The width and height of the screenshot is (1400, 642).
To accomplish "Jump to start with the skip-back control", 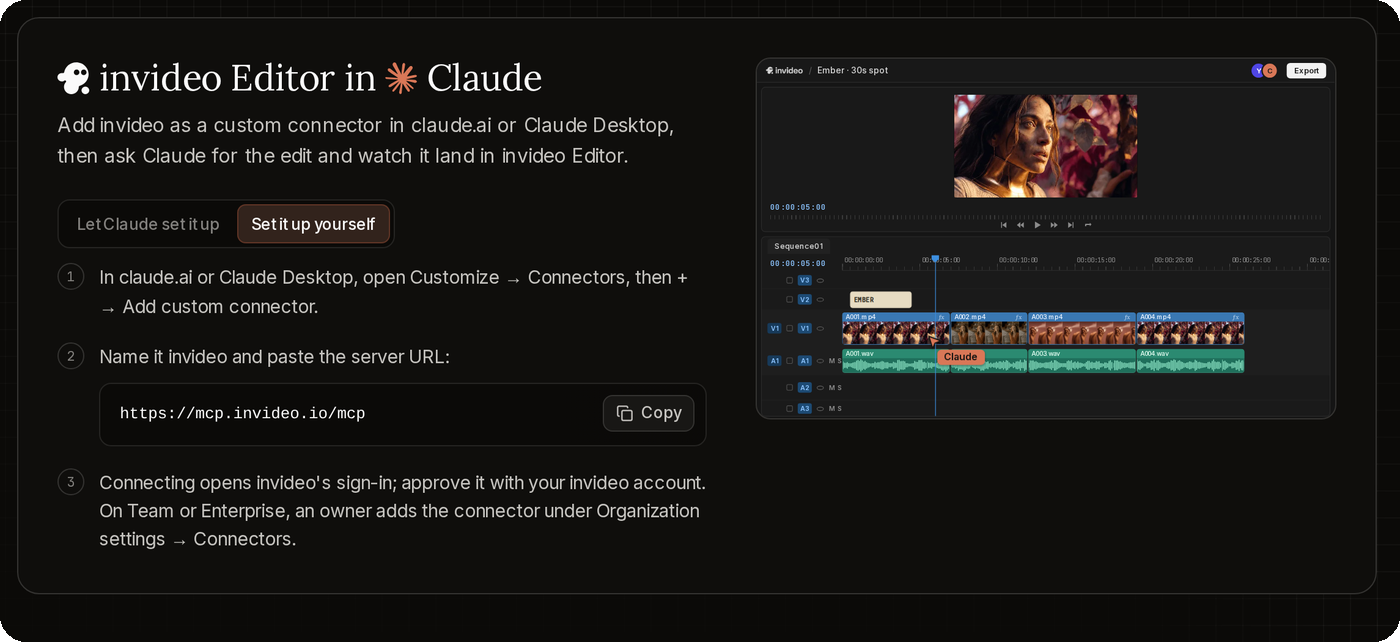I will (1004, 225).
